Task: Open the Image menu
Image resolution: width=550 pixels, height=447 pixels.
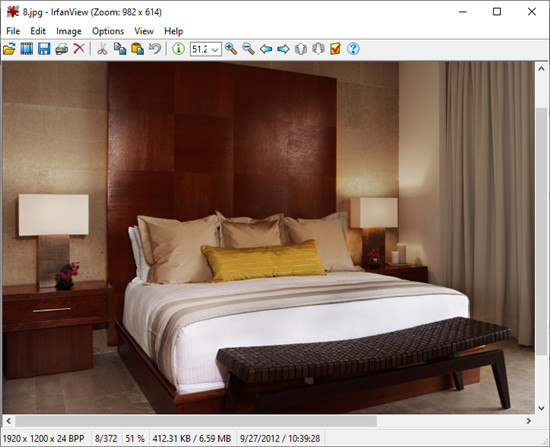Action: click(69, 31)
